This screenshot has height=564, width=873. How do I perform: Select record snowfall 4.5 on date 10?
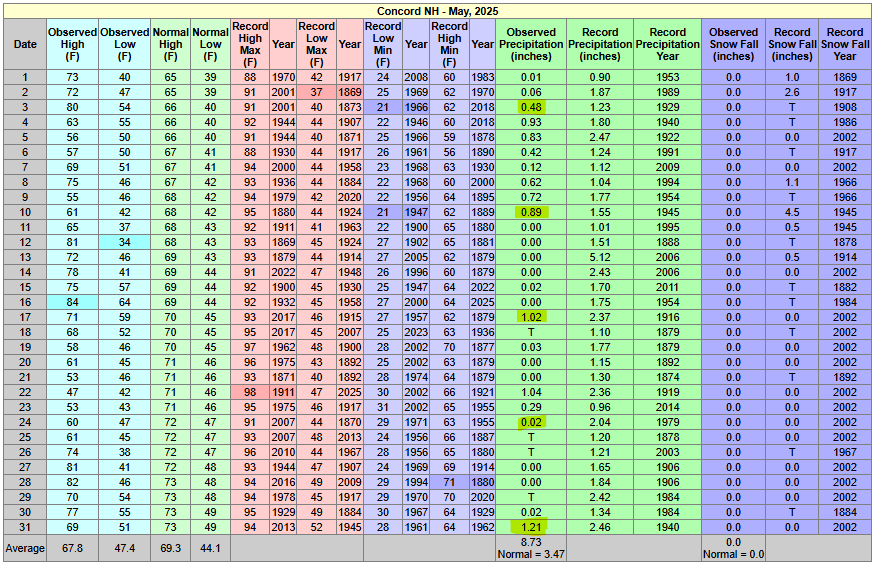pyautogui.click(x=792, y=212)
